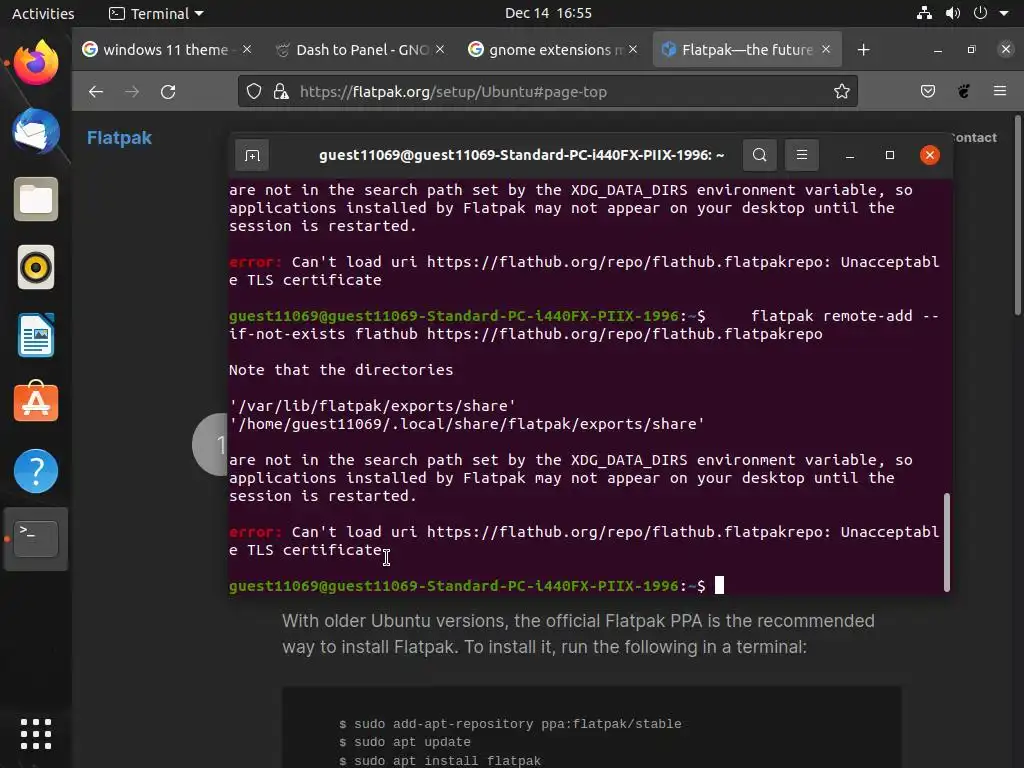Open the Files manager dock icon
Screen dimensions: 1024x768
pos(36,199)
